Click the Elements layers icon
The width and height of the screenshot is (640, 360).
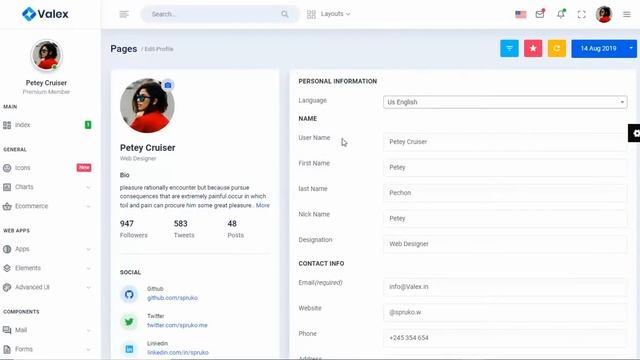tap(7, 268)
